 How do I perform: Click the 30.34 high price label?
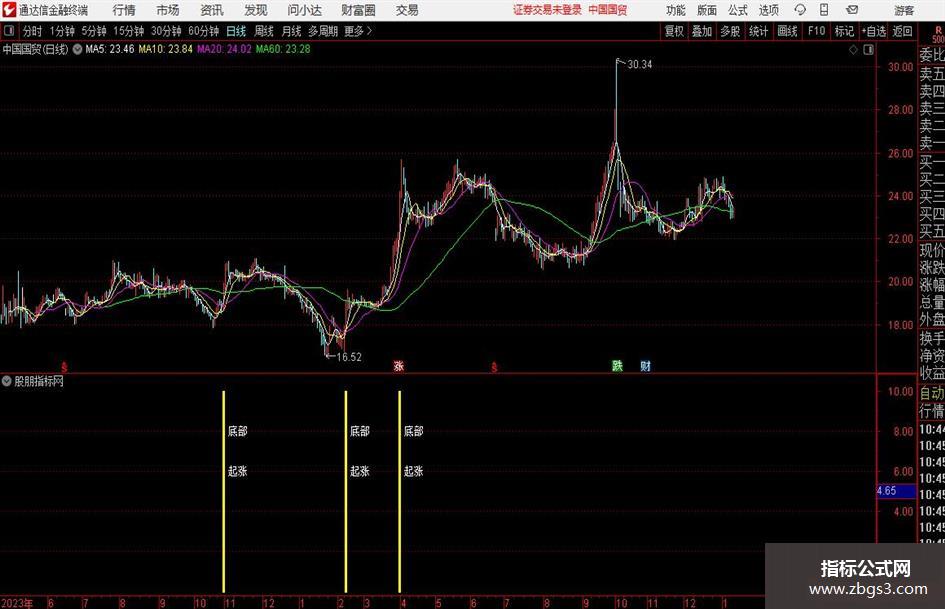coord(639,65)
